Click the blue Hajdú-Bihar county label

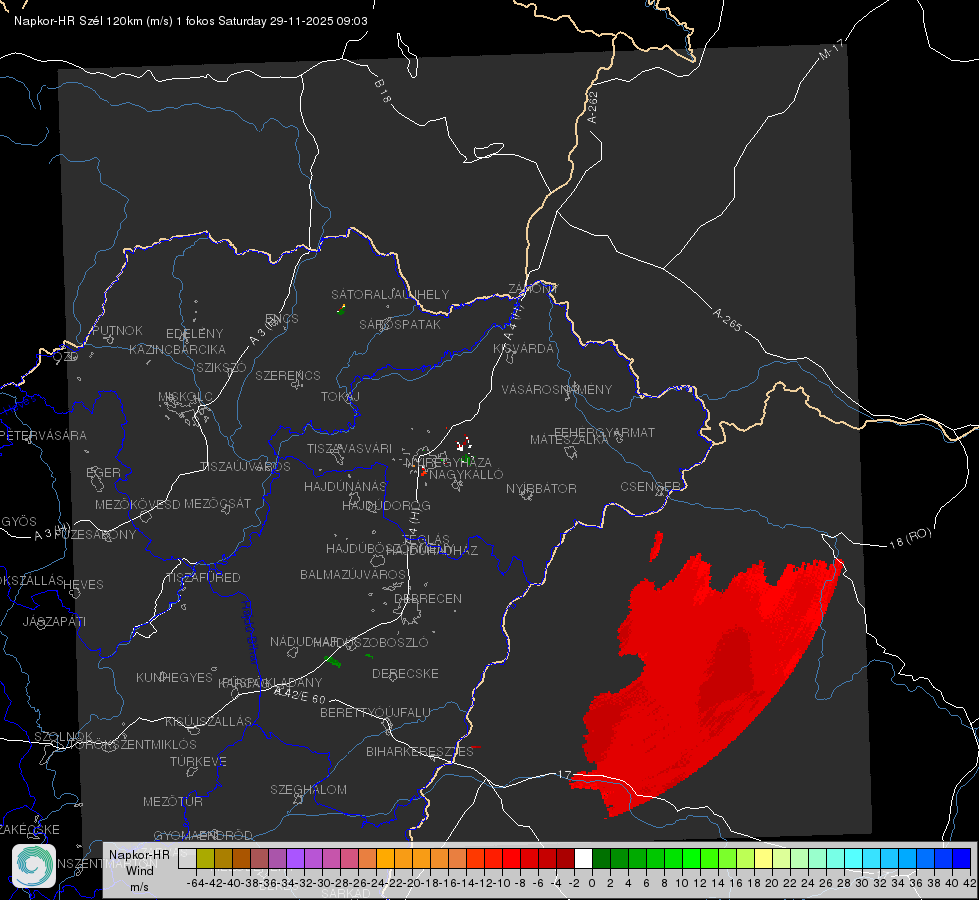[x=250, y=633]
